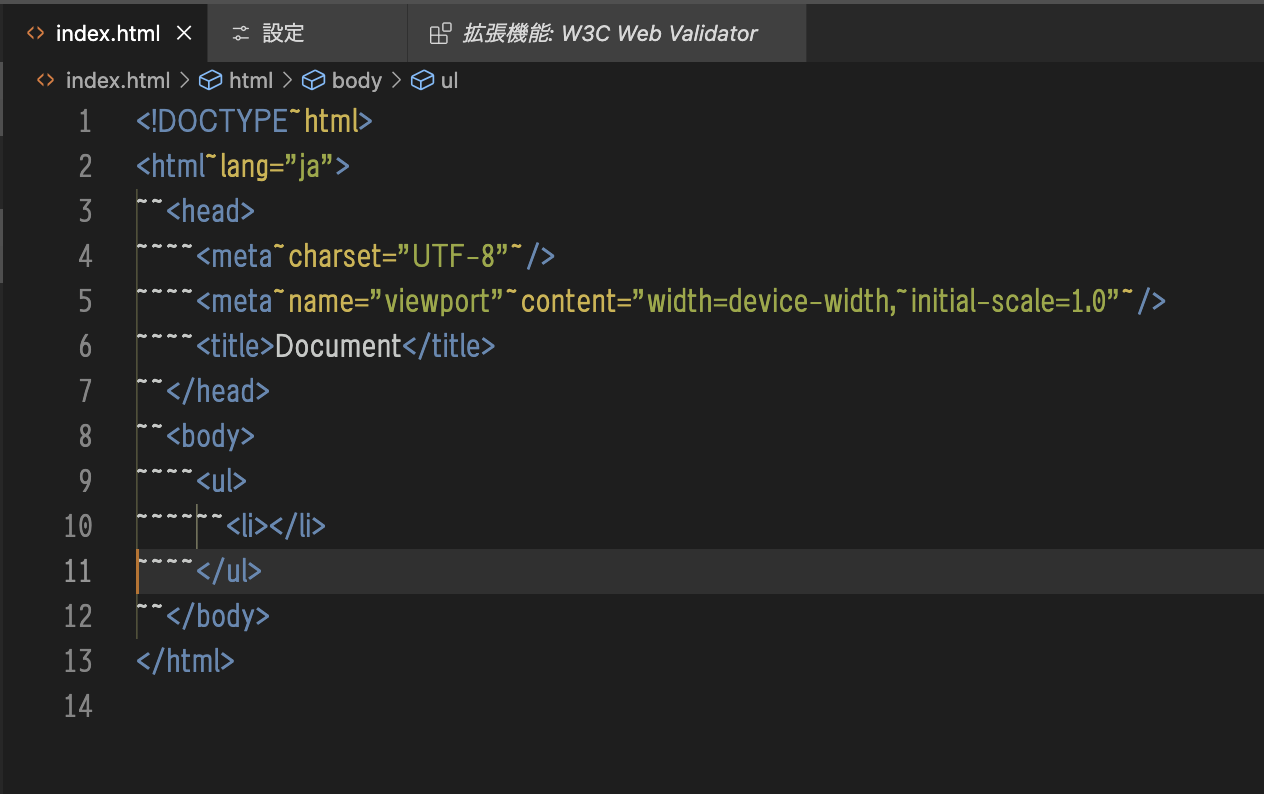The image size is (1264, 794).
Task: Open the body breadcrumb symbol dropdown
Action: tap(357, 80)
